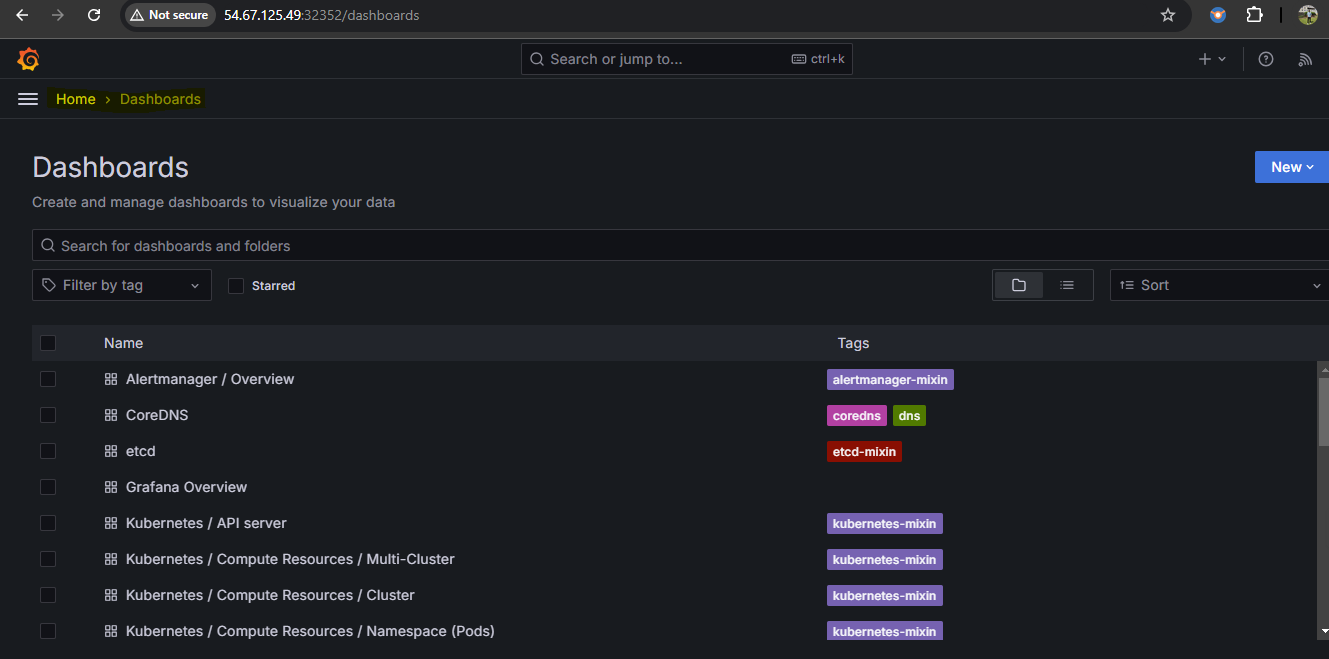Open Kubernetes / API server dashboard
The height and width of the screenshot is (659, 1329).
point(206,523)
